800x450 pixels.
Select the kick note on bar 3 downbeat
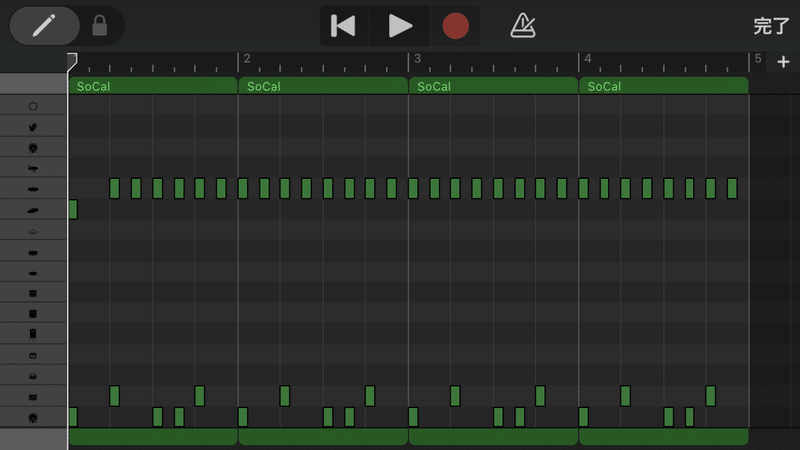pyautogui.click(x=413, y=417)
